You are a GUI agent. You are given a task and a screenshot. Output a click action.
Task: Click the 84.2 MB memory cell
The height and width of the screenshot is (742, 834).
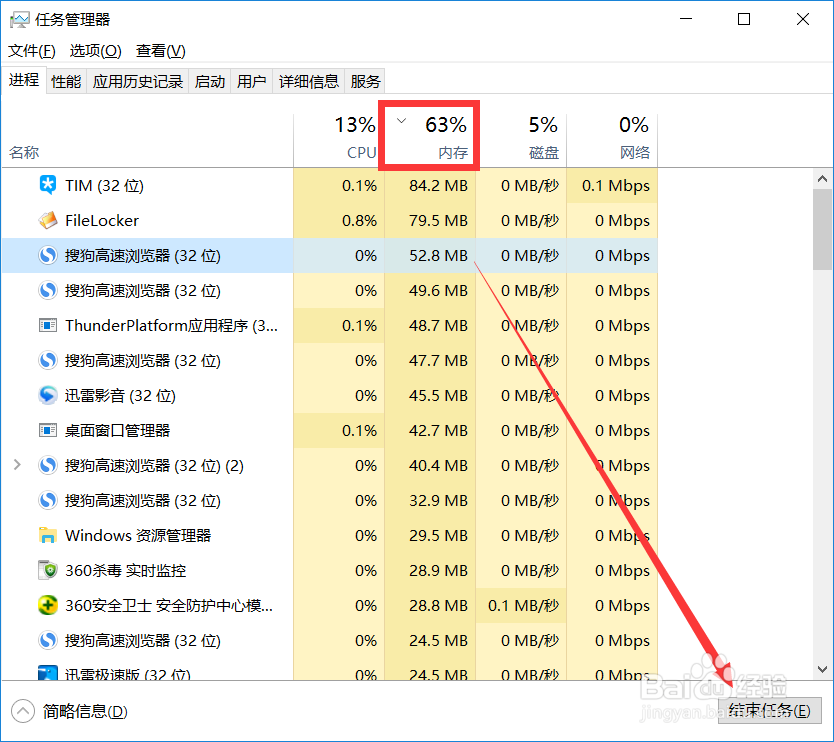click(430, 185)
